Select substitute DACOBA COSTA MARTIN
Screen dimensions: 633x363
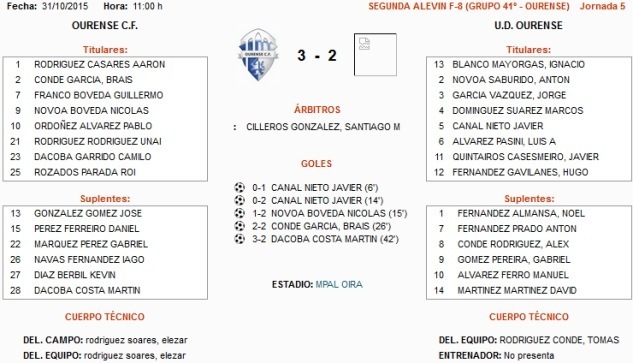tap(87, 290)
